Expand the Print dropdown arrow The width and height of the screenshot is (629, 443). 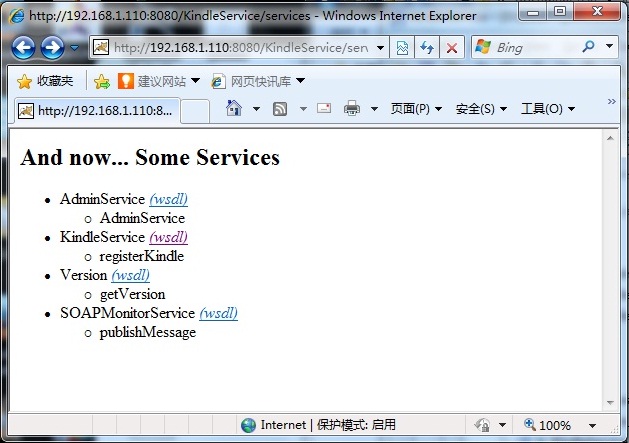(x=374, y=109)
